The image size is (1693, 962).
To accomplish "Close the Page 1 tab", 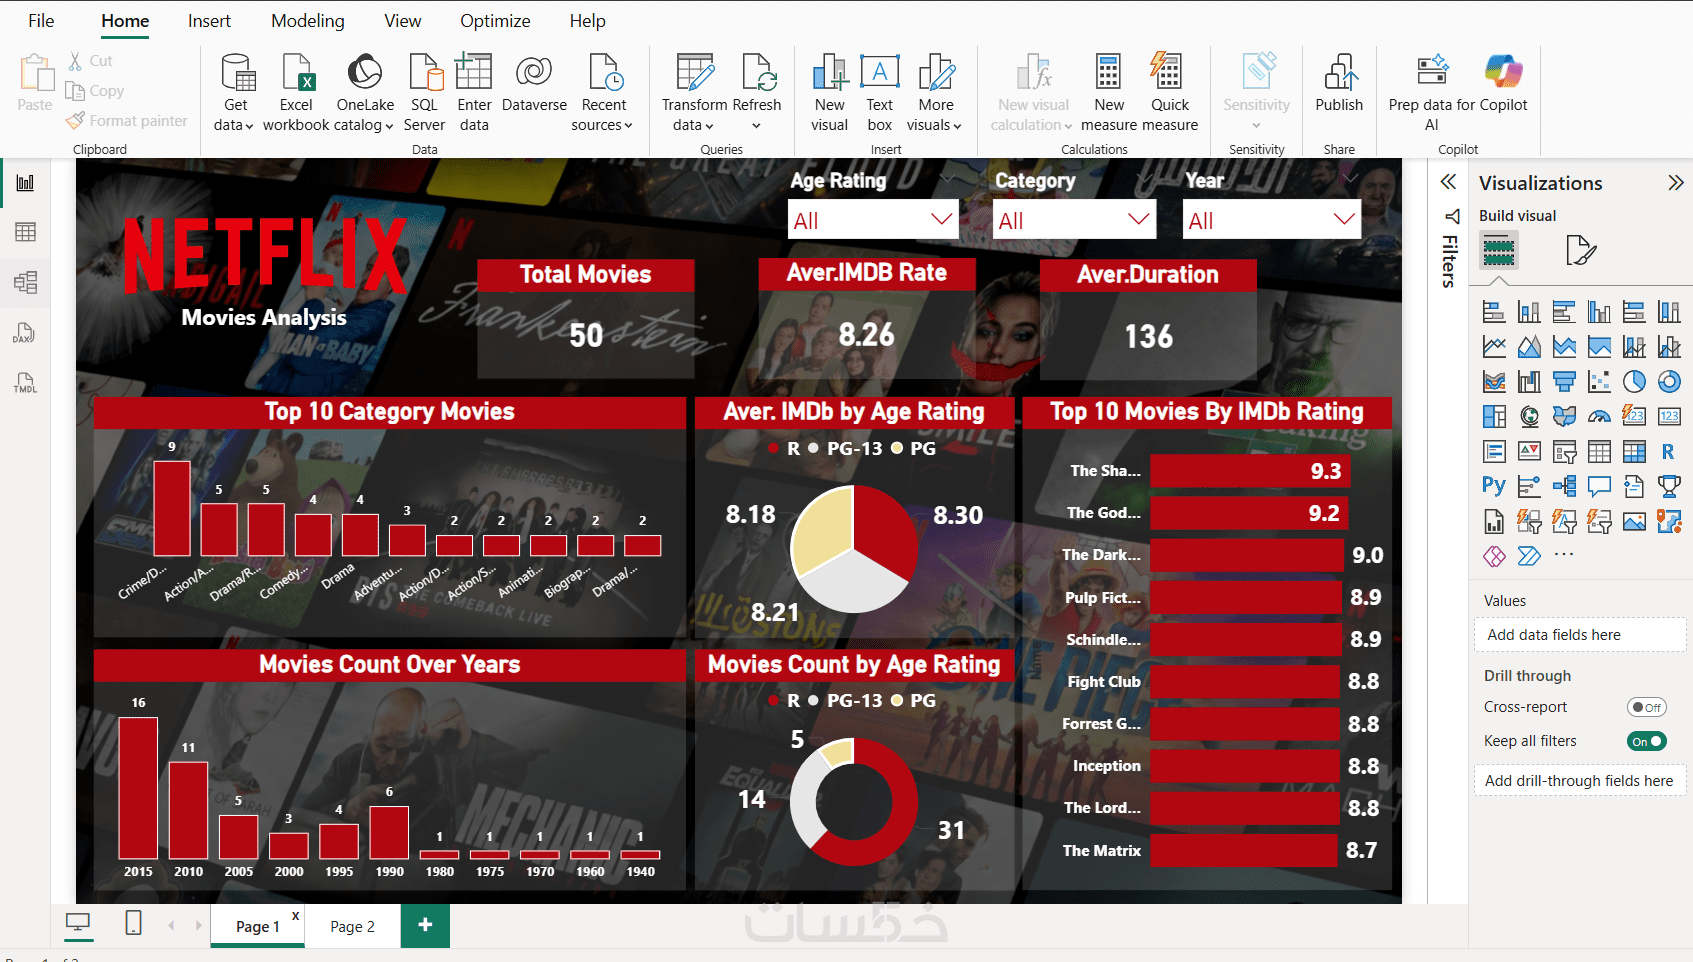I will click(295, 916).
